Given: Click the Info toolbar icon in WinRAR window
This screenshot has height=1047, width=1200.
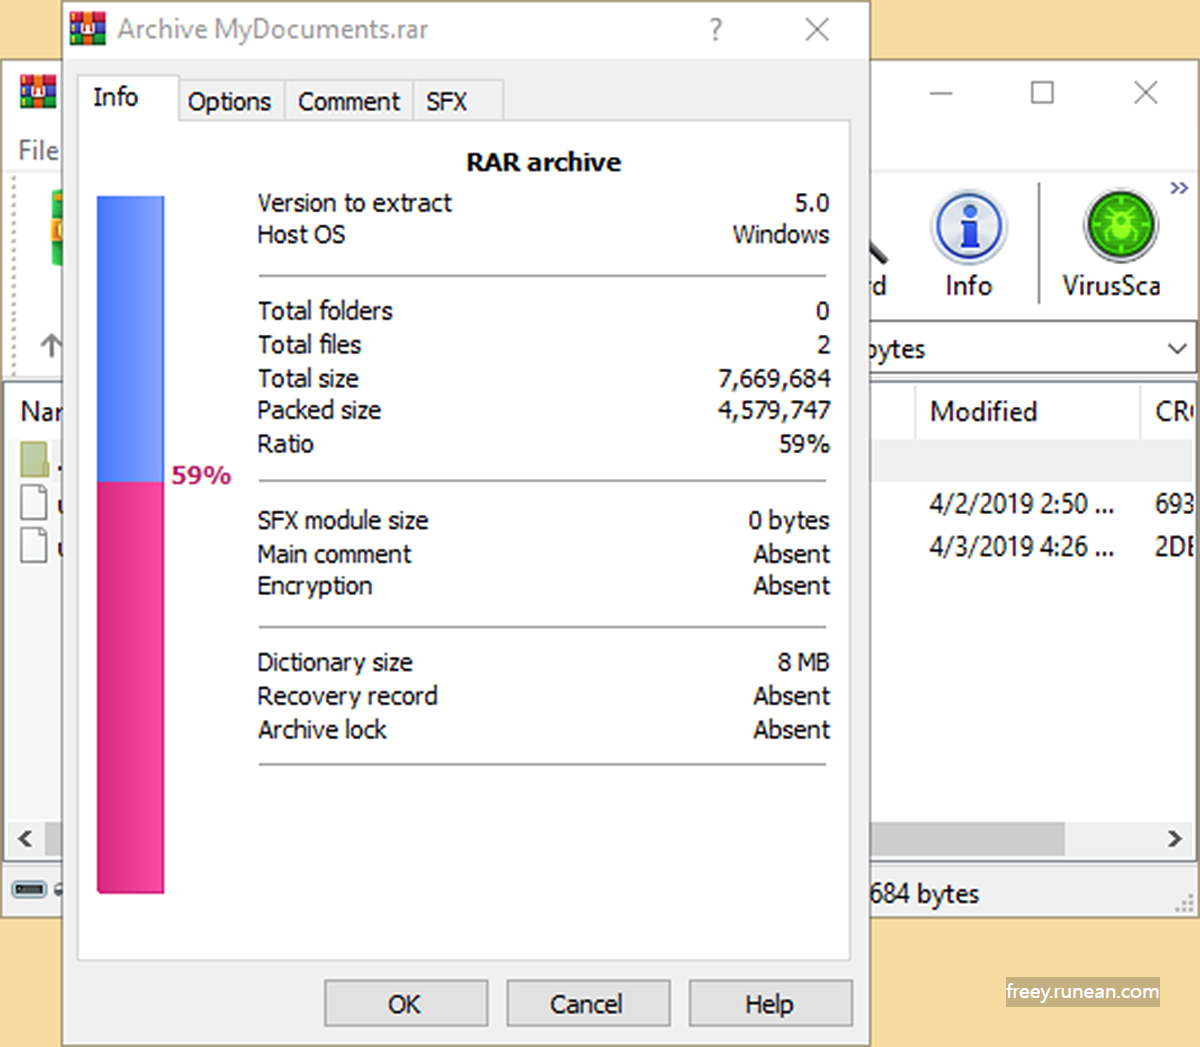Looking at the screenshot, I should 968,245.
